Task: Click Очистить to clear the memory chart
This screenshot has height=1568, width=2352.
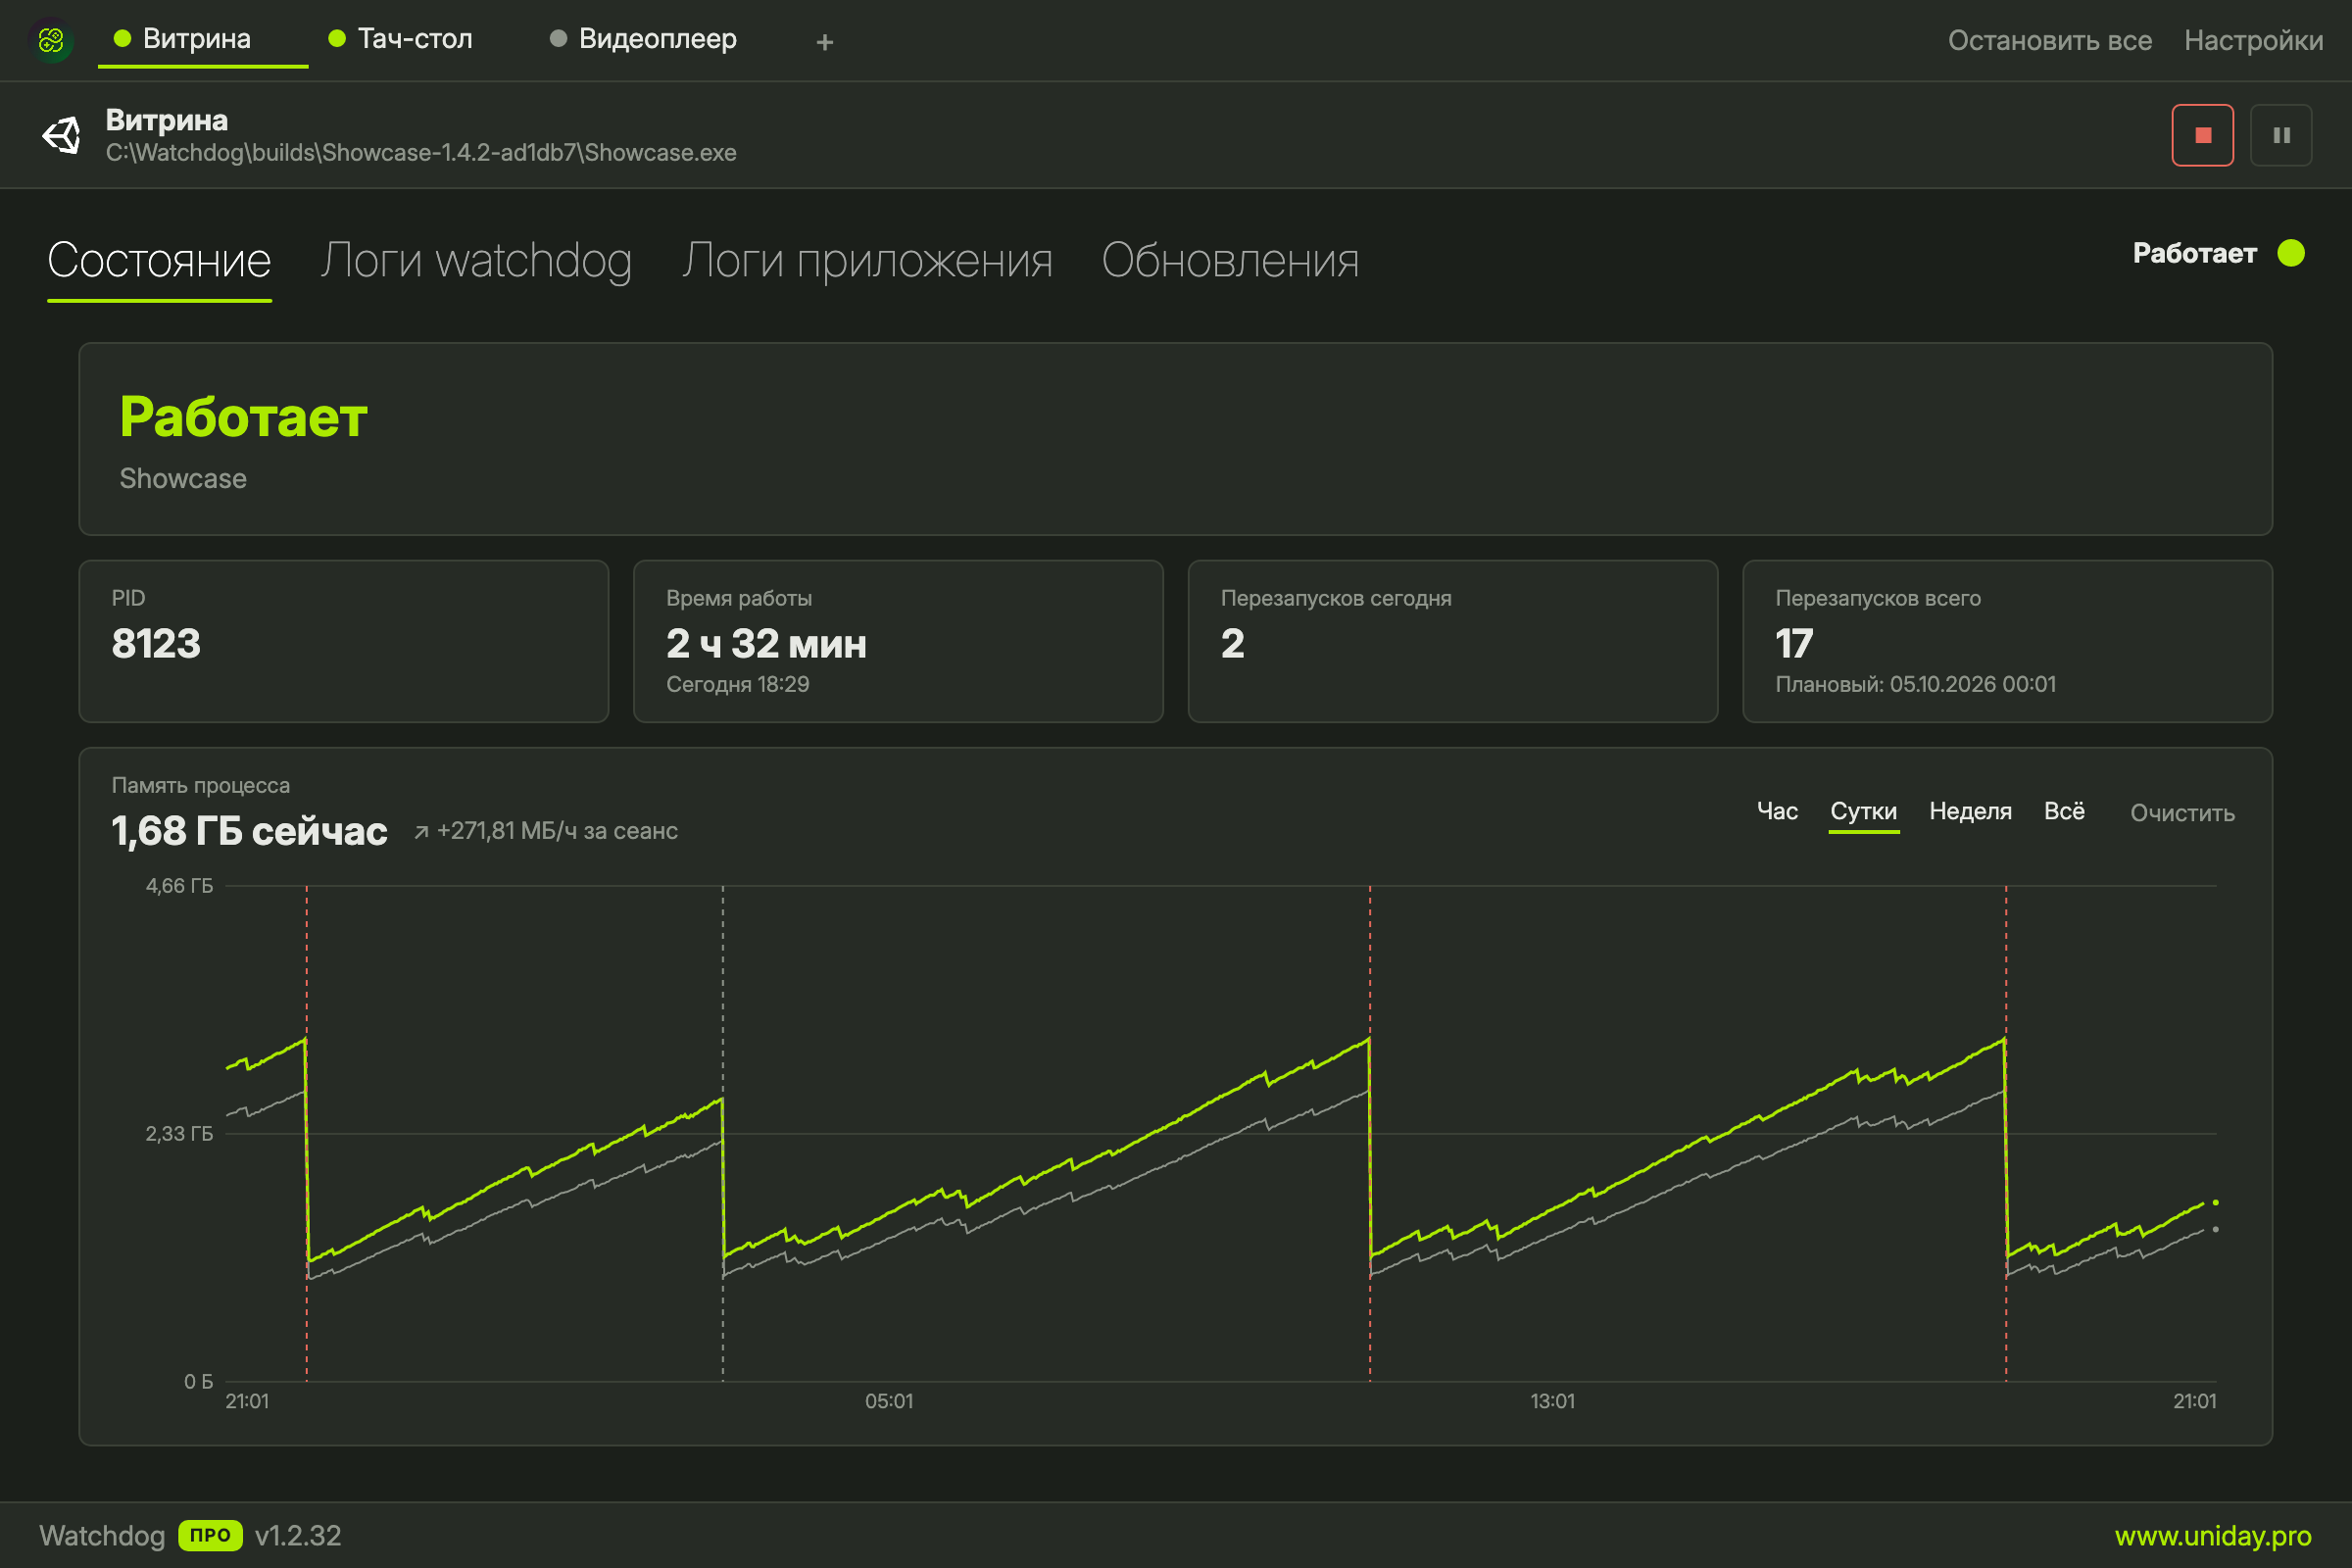Action: [2182, 813]
